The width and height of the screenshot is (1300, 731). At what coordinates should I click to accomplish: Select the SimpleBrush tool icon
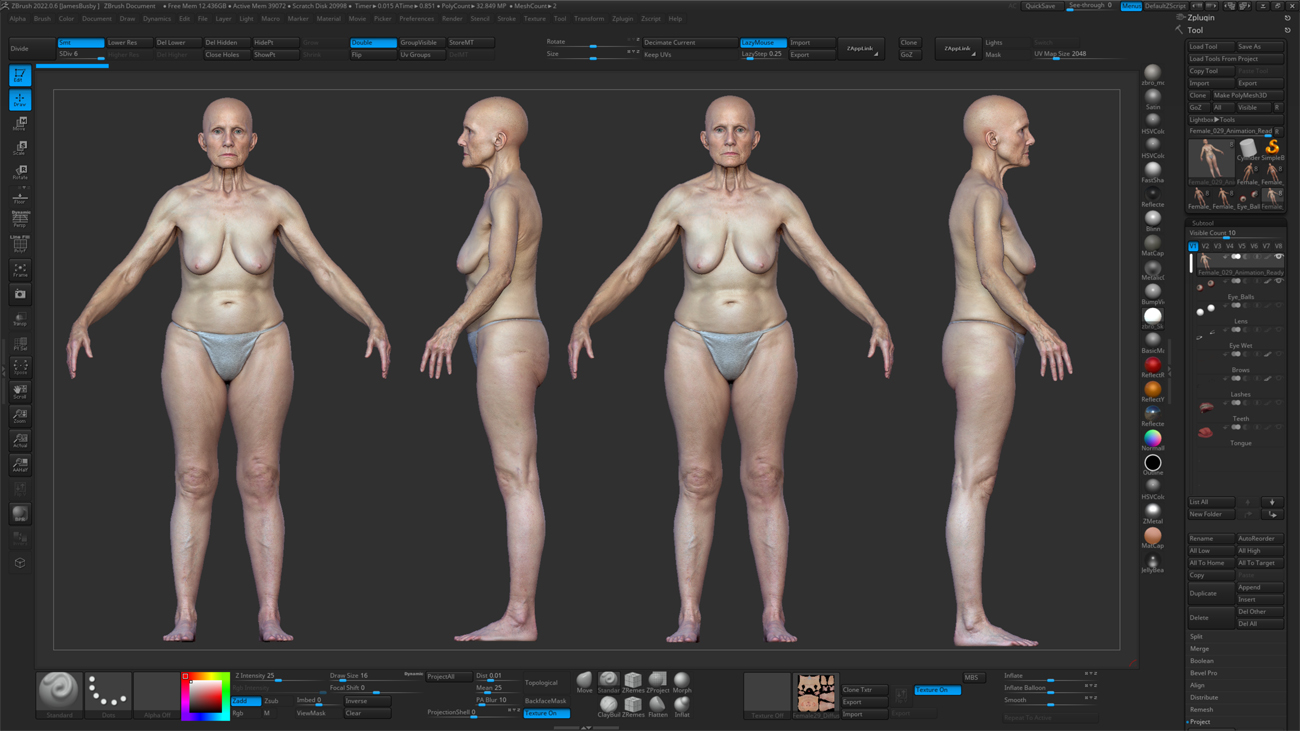pyautogui.click(x=1273, y=150)
